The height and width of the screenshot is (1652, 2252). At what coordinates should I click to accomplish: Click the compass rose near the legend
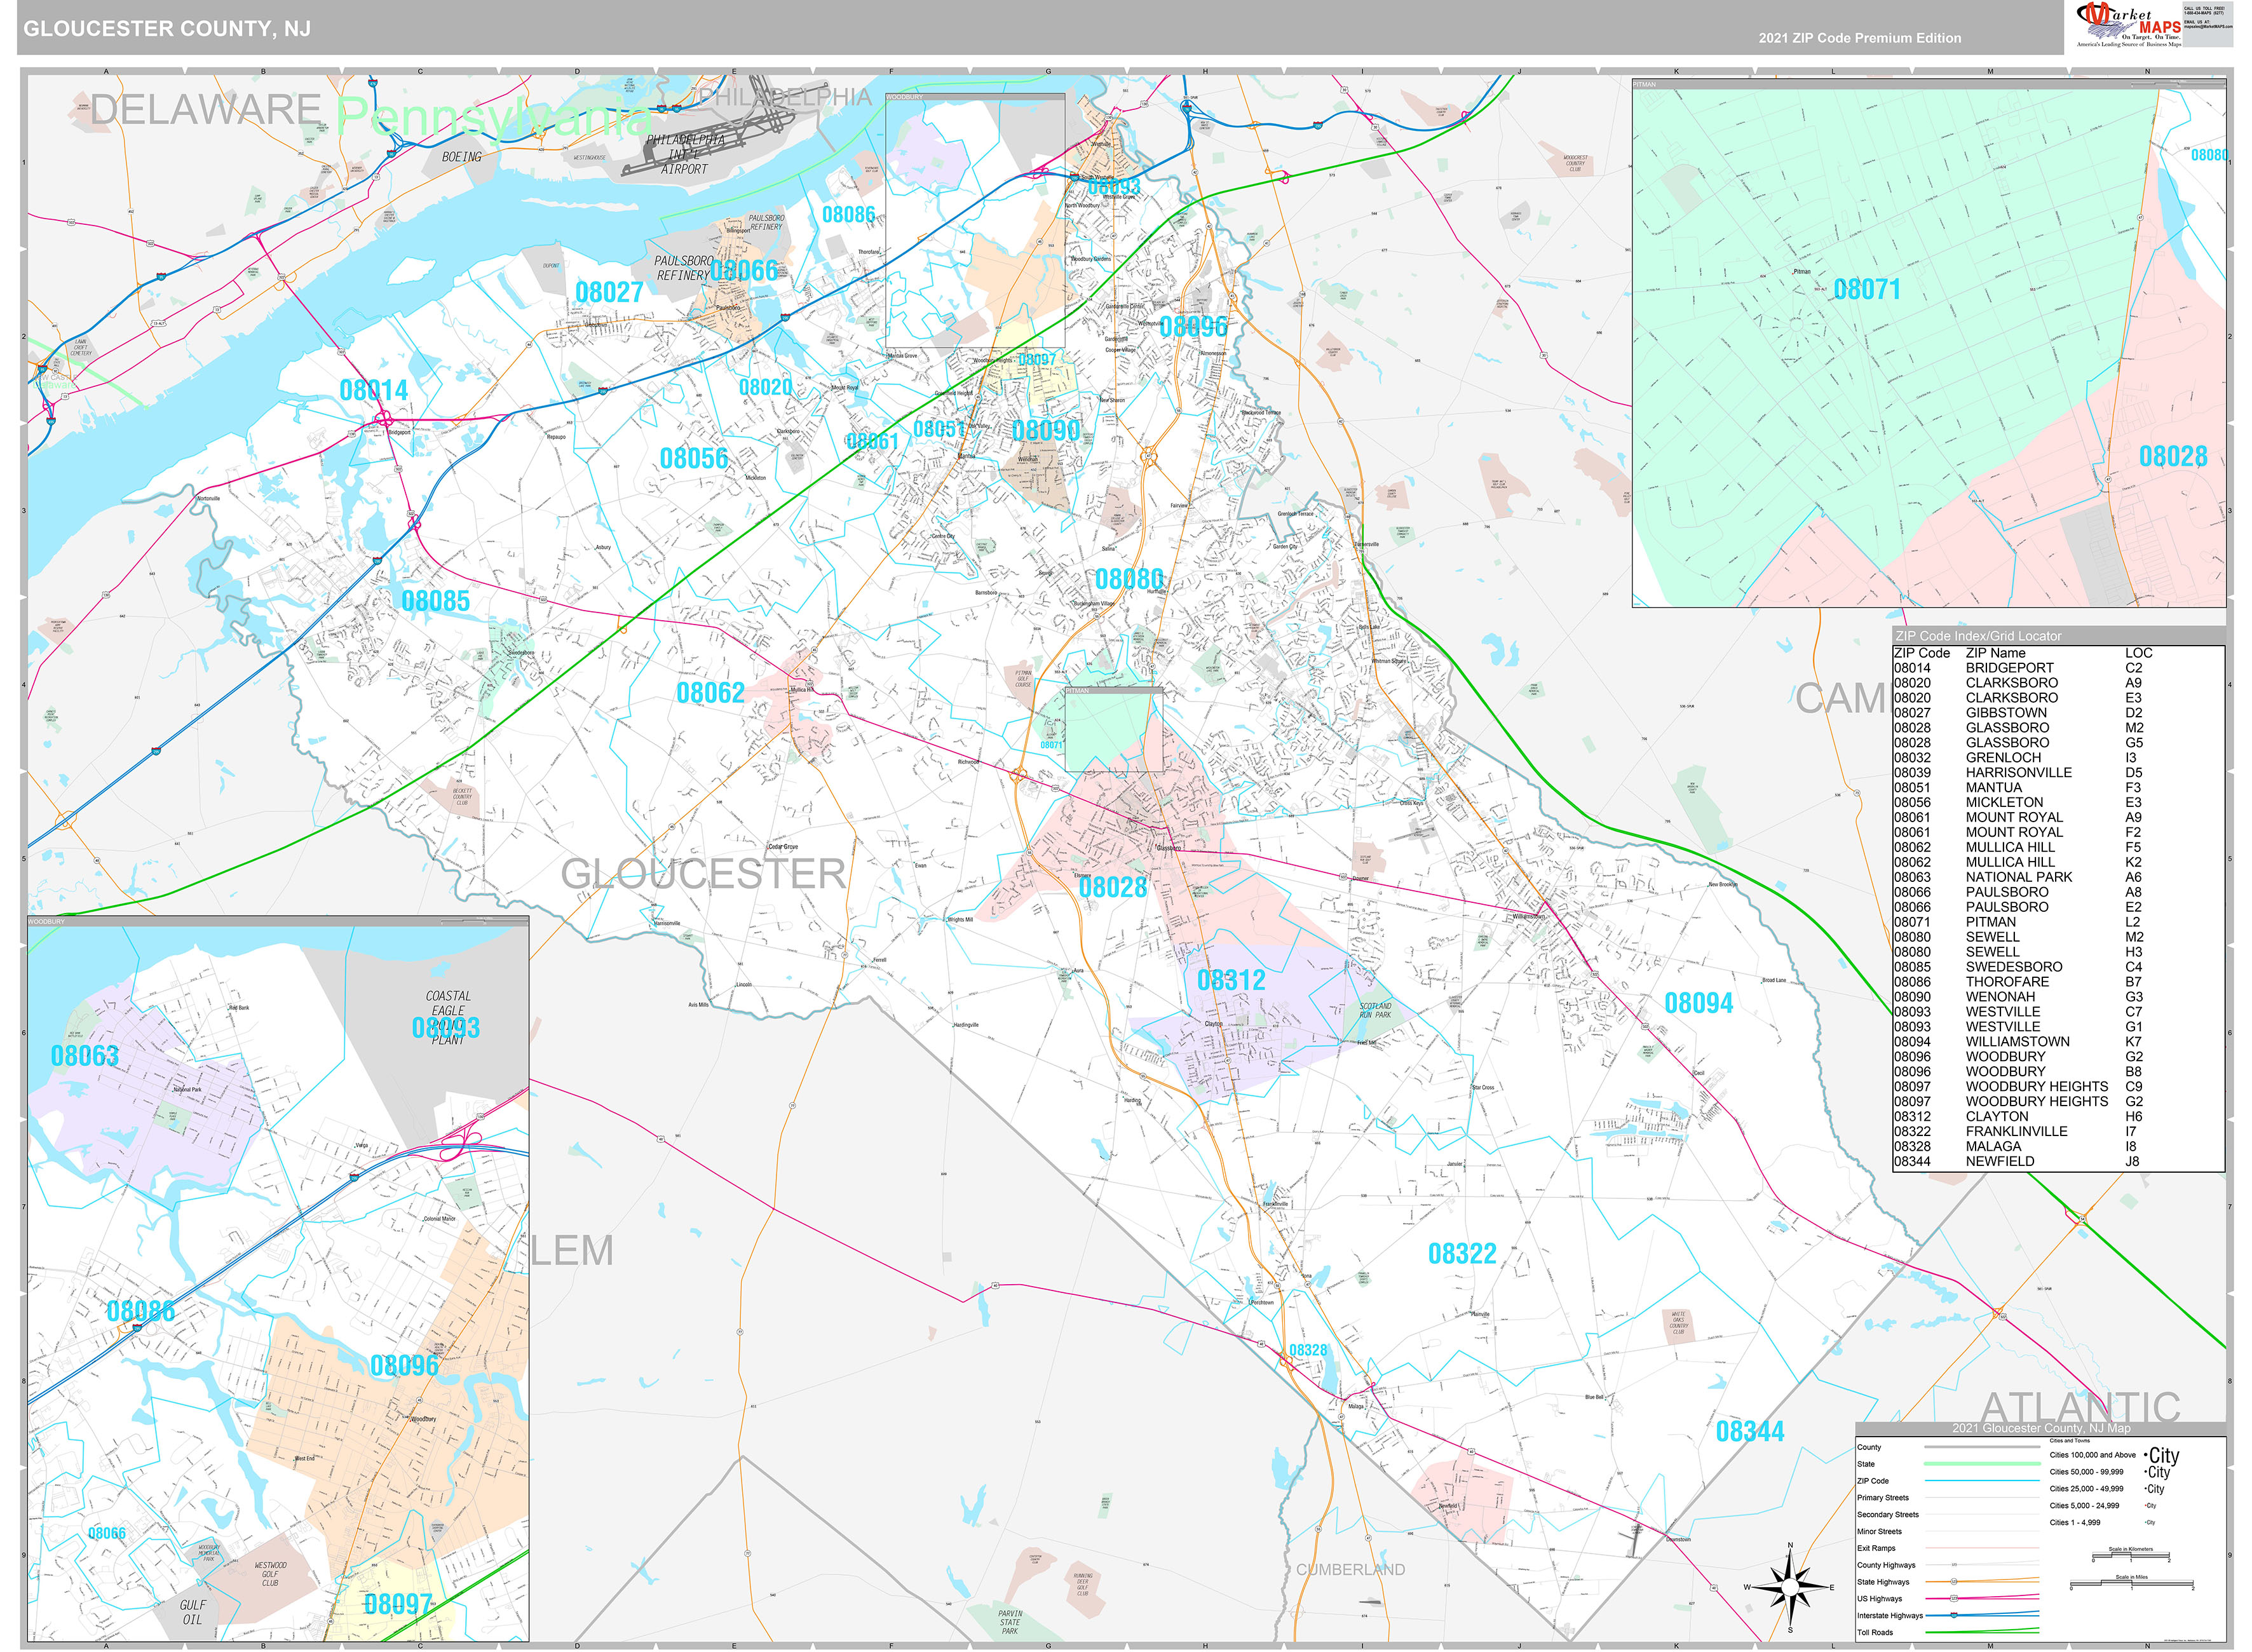[1790, 1587]
